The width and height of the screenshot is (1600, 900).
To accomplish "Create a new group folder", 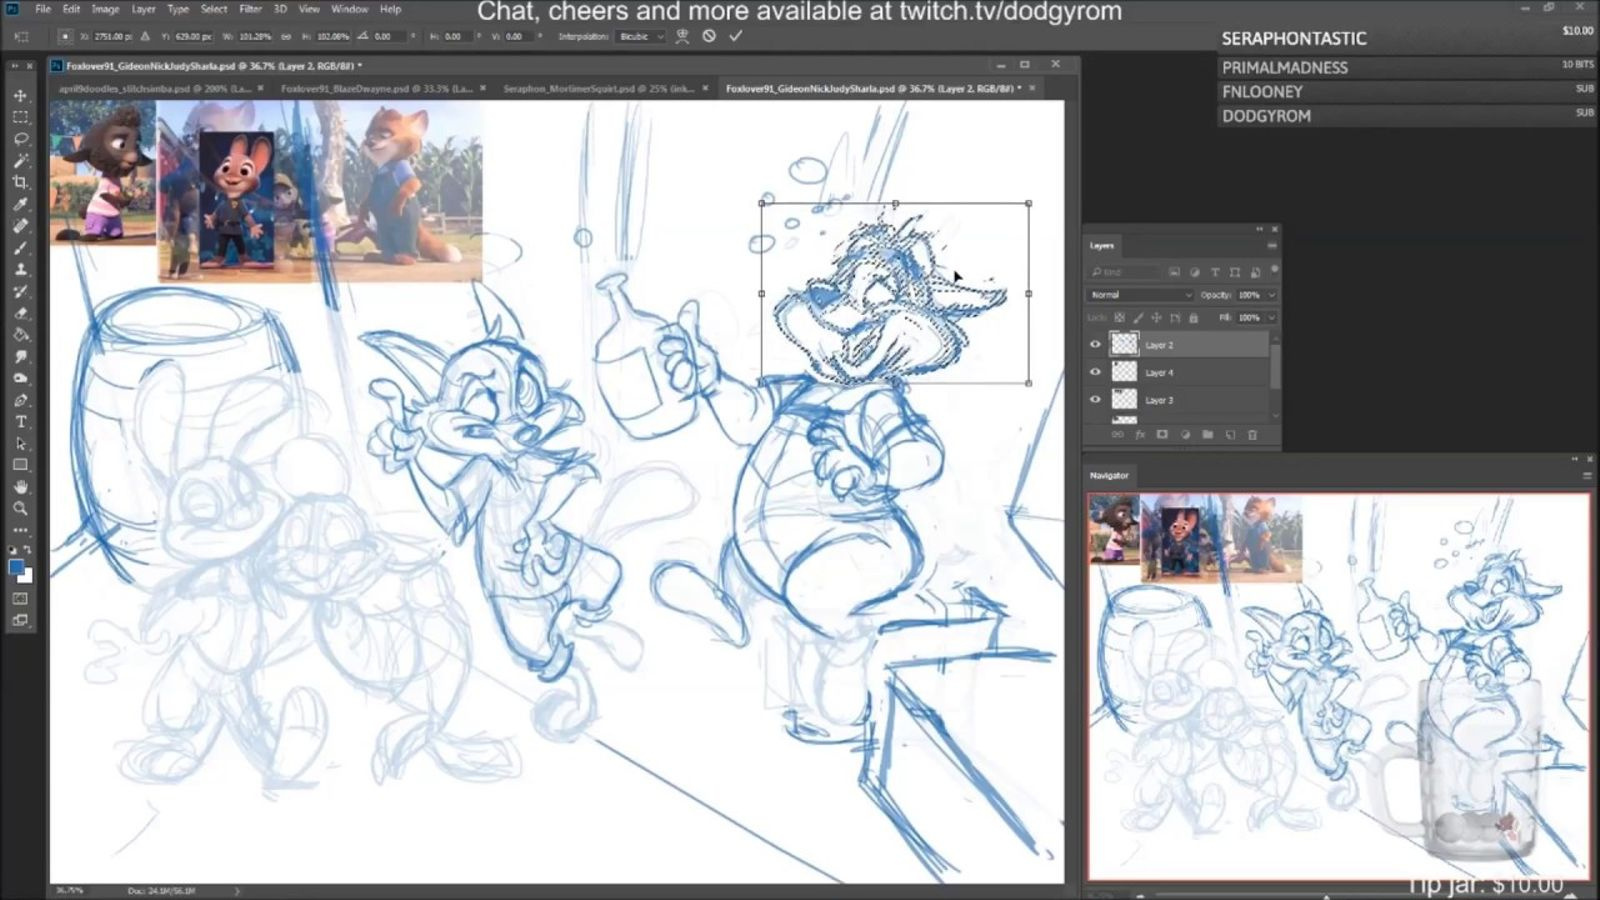I will pyautogui.click(x=1207, y=435).
